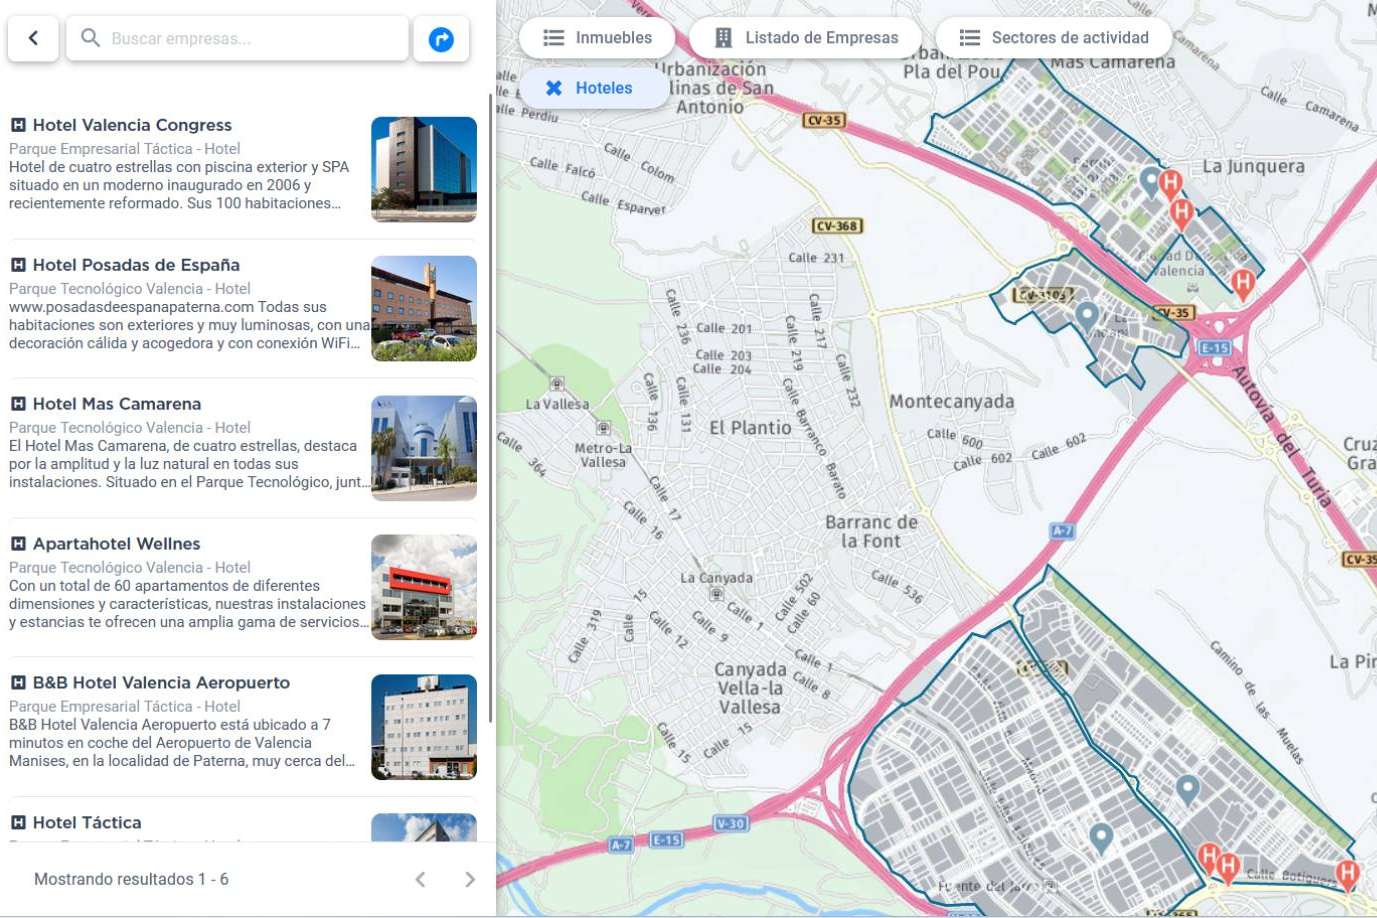This screenshot has height=918, width=1377.
Task: Click the El Plantío map label
Action: tap(750, 428)
